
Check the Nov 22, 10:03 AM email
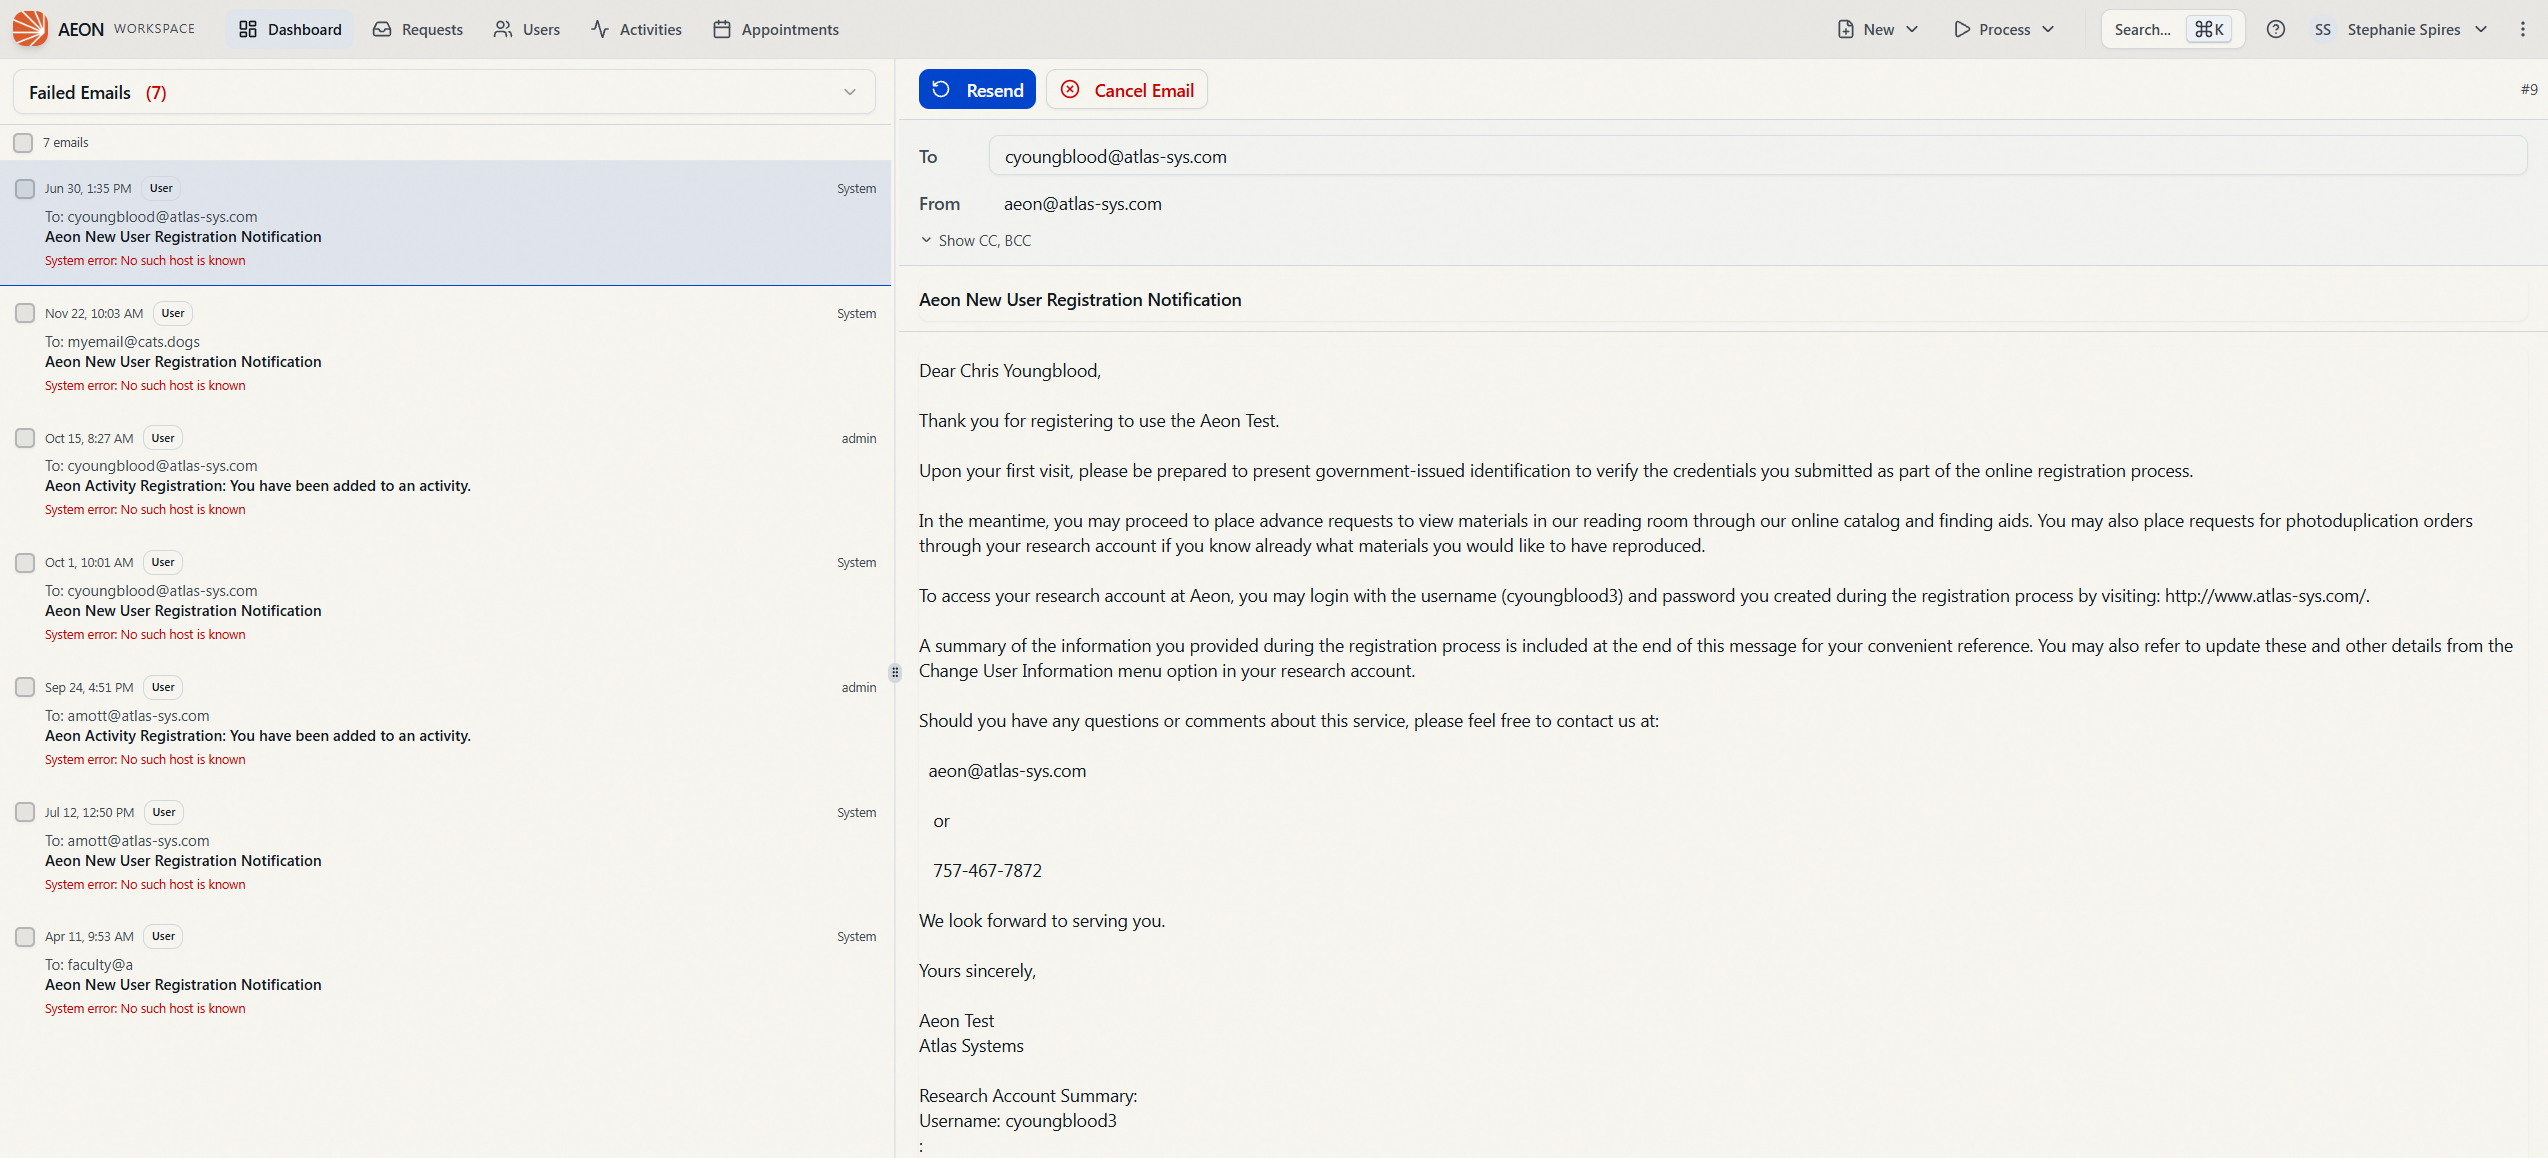25,313
